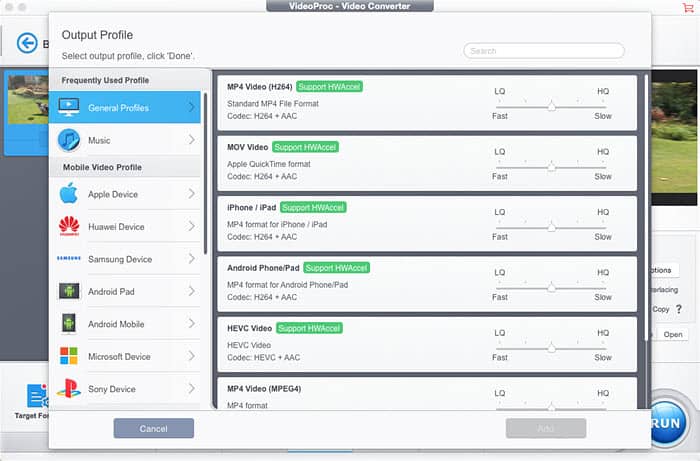This screenshot has width=700, height=461.
Task: Expand the General Profiles chevron
Action: (x=192, y=107)
